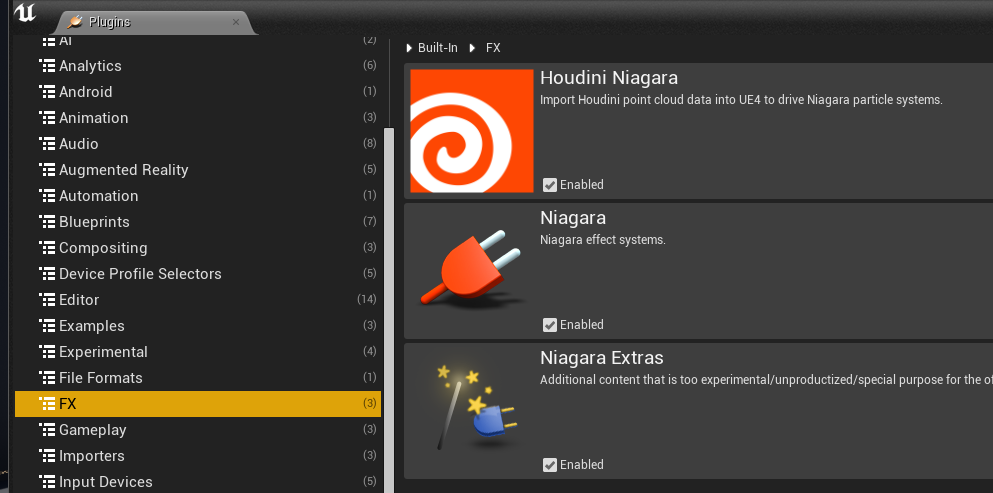Screen dimensions: 993x493
Task: Open the Blueprints category
Action: (x=198, y=222)
